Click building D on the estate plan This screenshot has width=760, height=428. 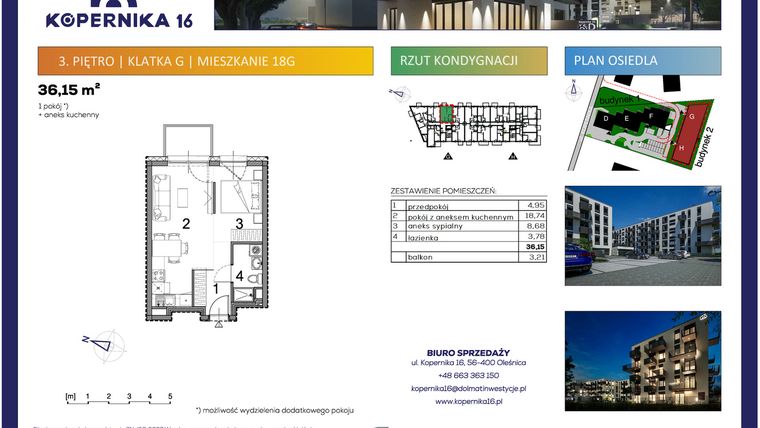(605, 118)
